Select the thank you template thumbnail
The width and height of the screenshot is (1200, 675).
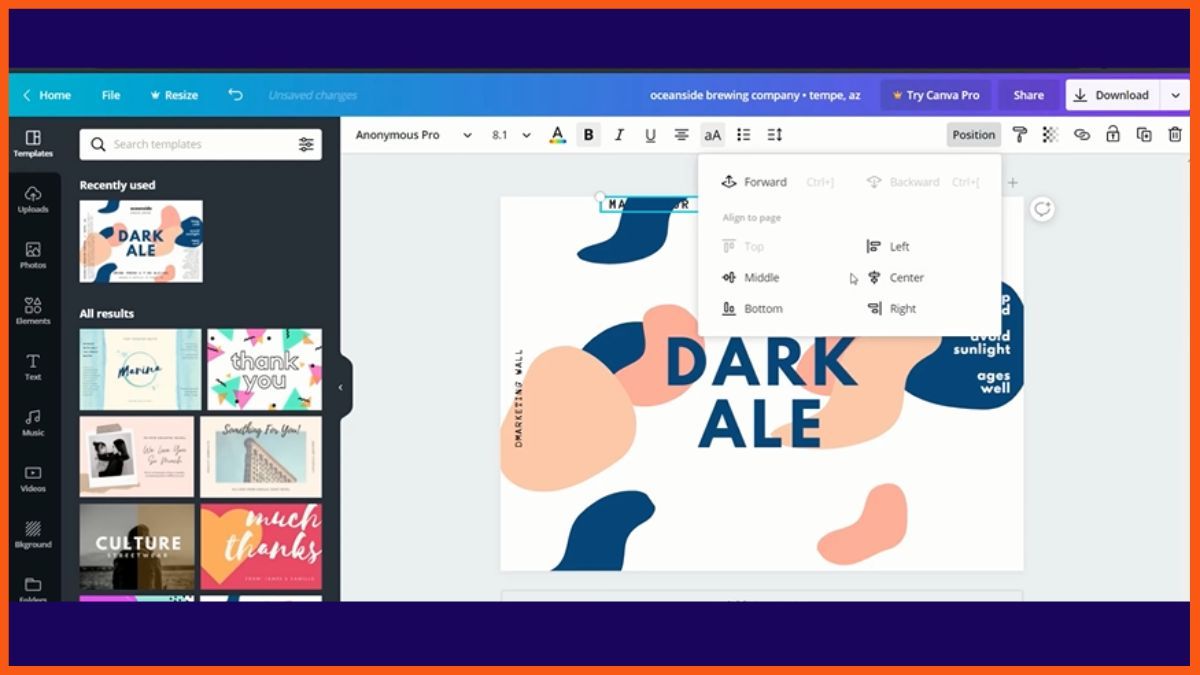(264, 369)
